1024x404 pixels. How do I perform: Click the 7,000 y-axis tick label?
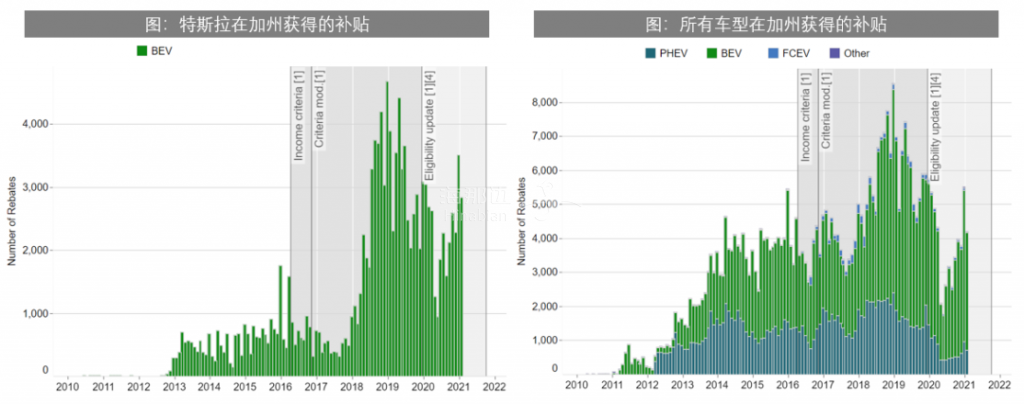point(547,136)
